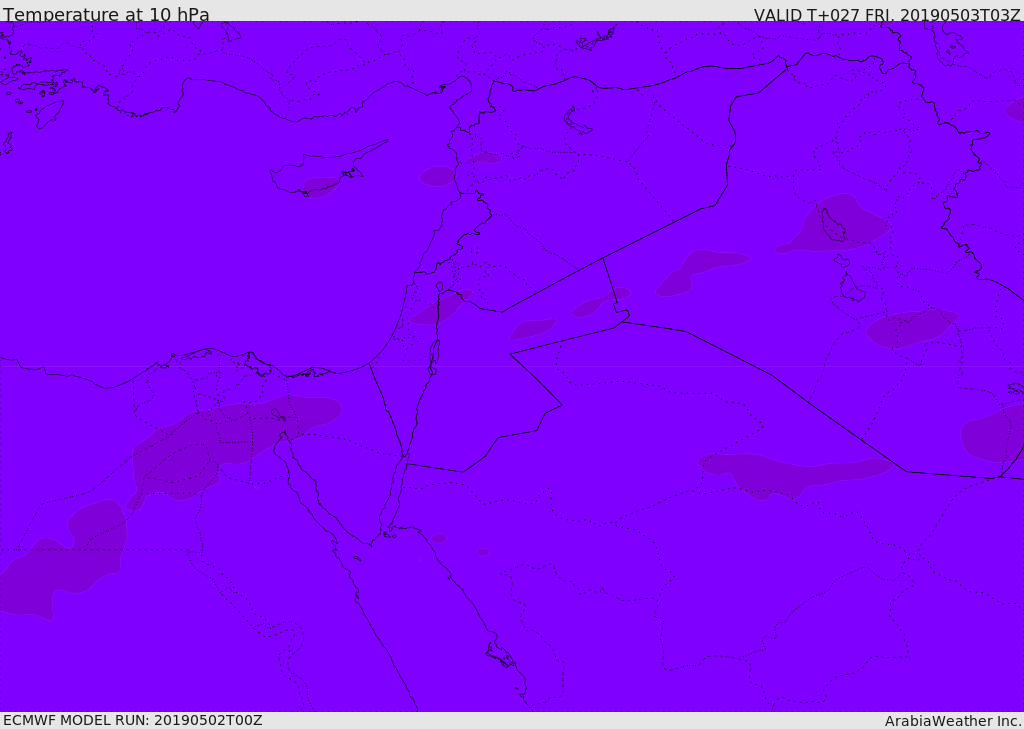The image size is (1024, 729).
Task: Click the small lake outline in the upper-center map
Action: click(578, 122)
